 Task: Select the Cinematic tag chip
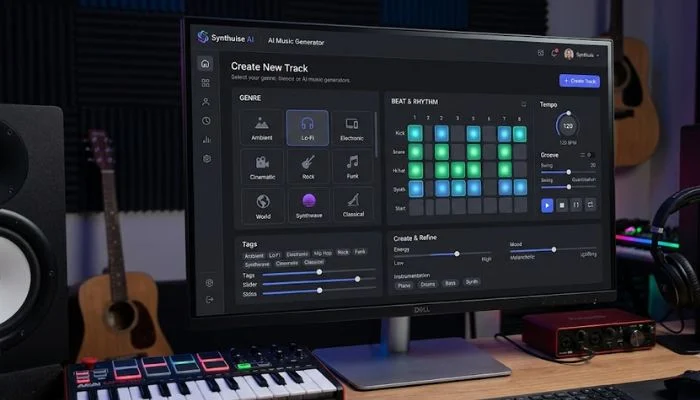pyautogui.click(x=287, y=263)
